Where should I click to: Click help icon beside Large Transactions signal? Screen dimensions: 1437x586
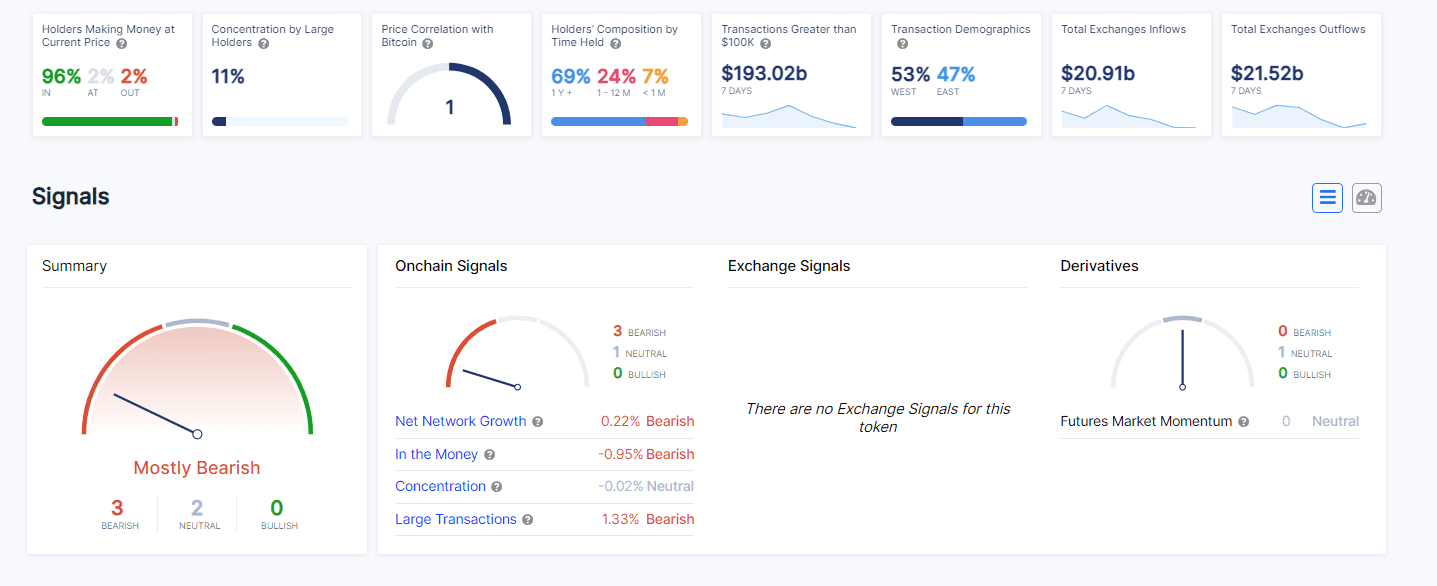pyautogui.click(x=528, y=520)
